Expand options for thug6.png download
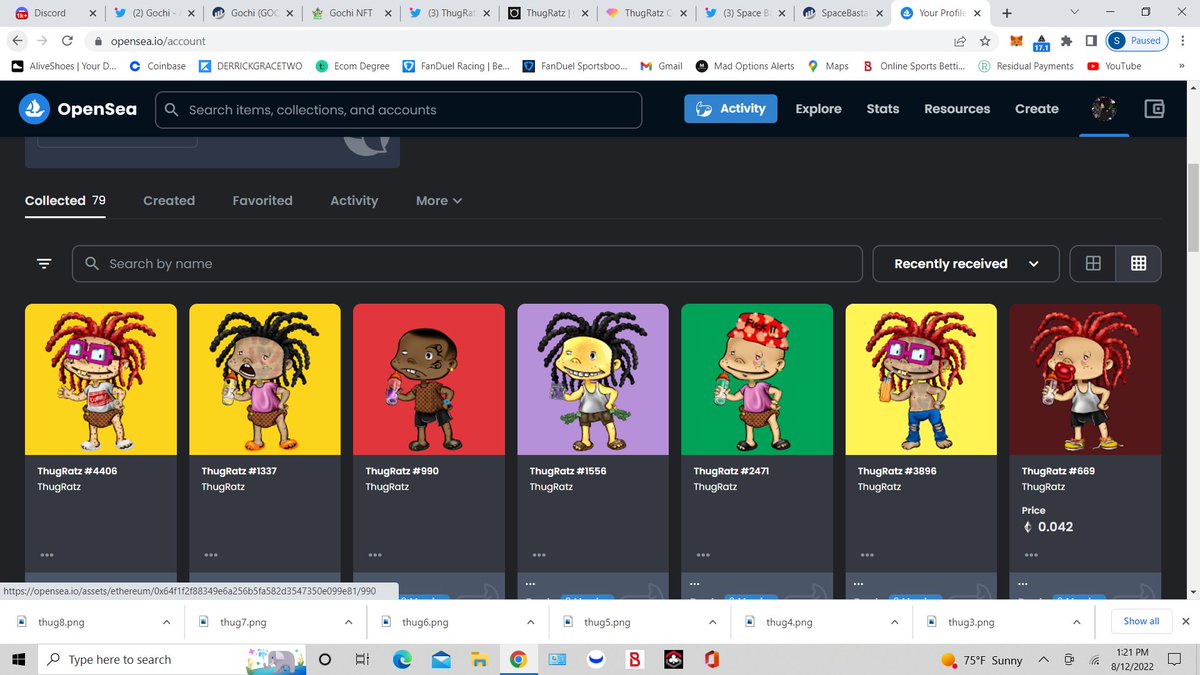1200x675 pixels. 530,622
